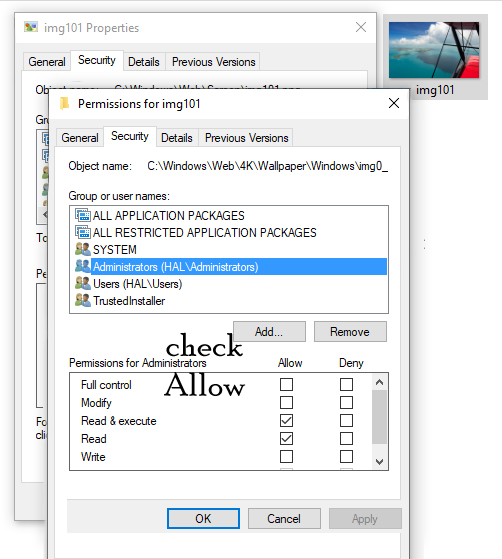502x559 pixels.
Task: Click the SYSTEM user group icon
Action: tap(83, 249)
